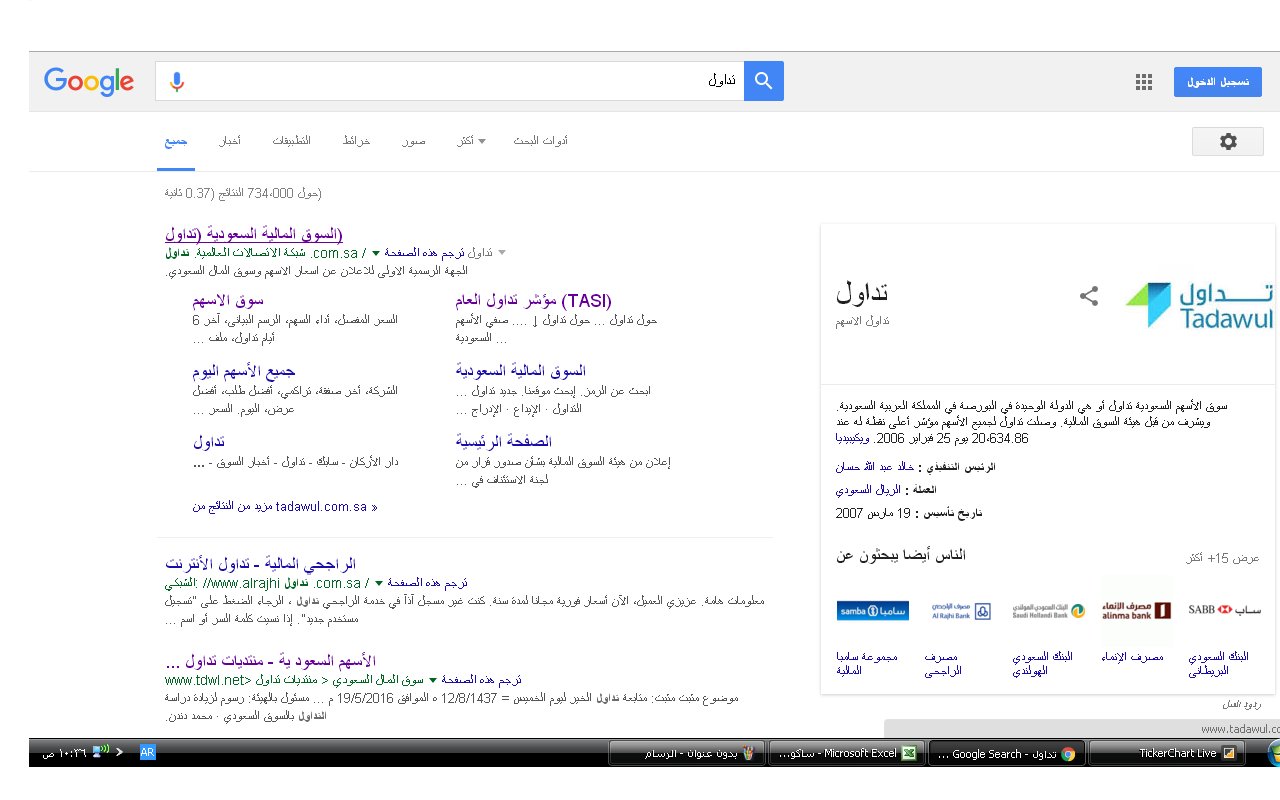Open البنك السعودي البريطاني label link
The width and height of the screenshot is (1280, 800).
[1218, 664]
